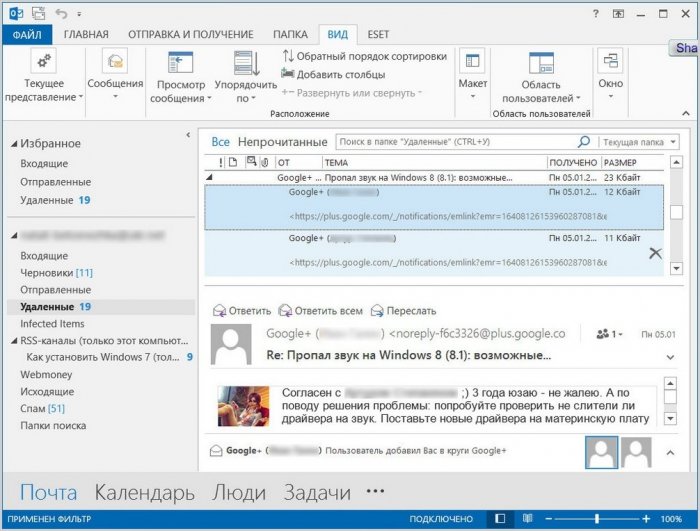Image resolution: width=700 pixels, height=531 pixels.
Task: Switch to the ГЛАВНАЯ tab
Action: pyautogui.click(x=86, y=34)
